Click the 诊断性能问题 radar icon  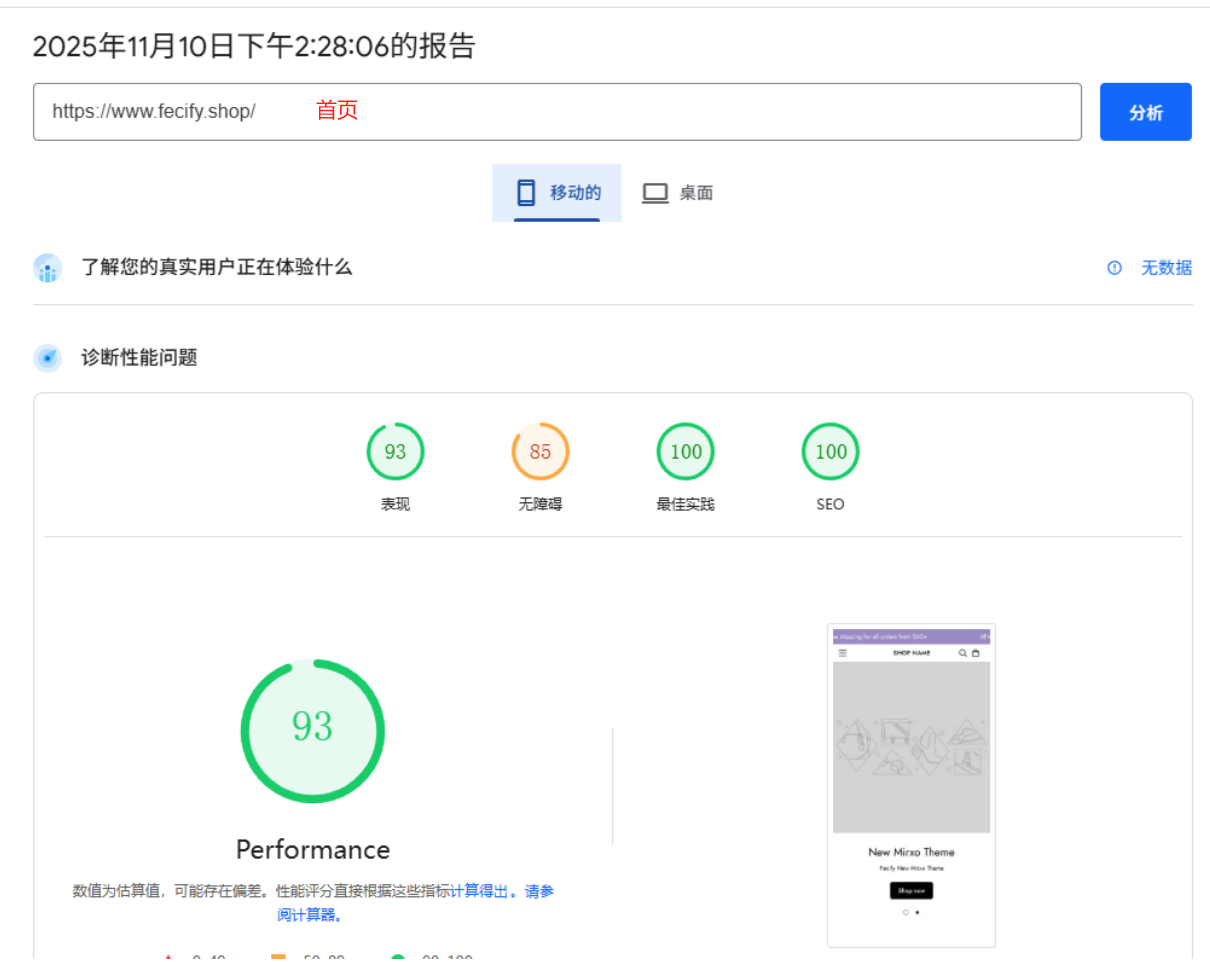point(47,358)
